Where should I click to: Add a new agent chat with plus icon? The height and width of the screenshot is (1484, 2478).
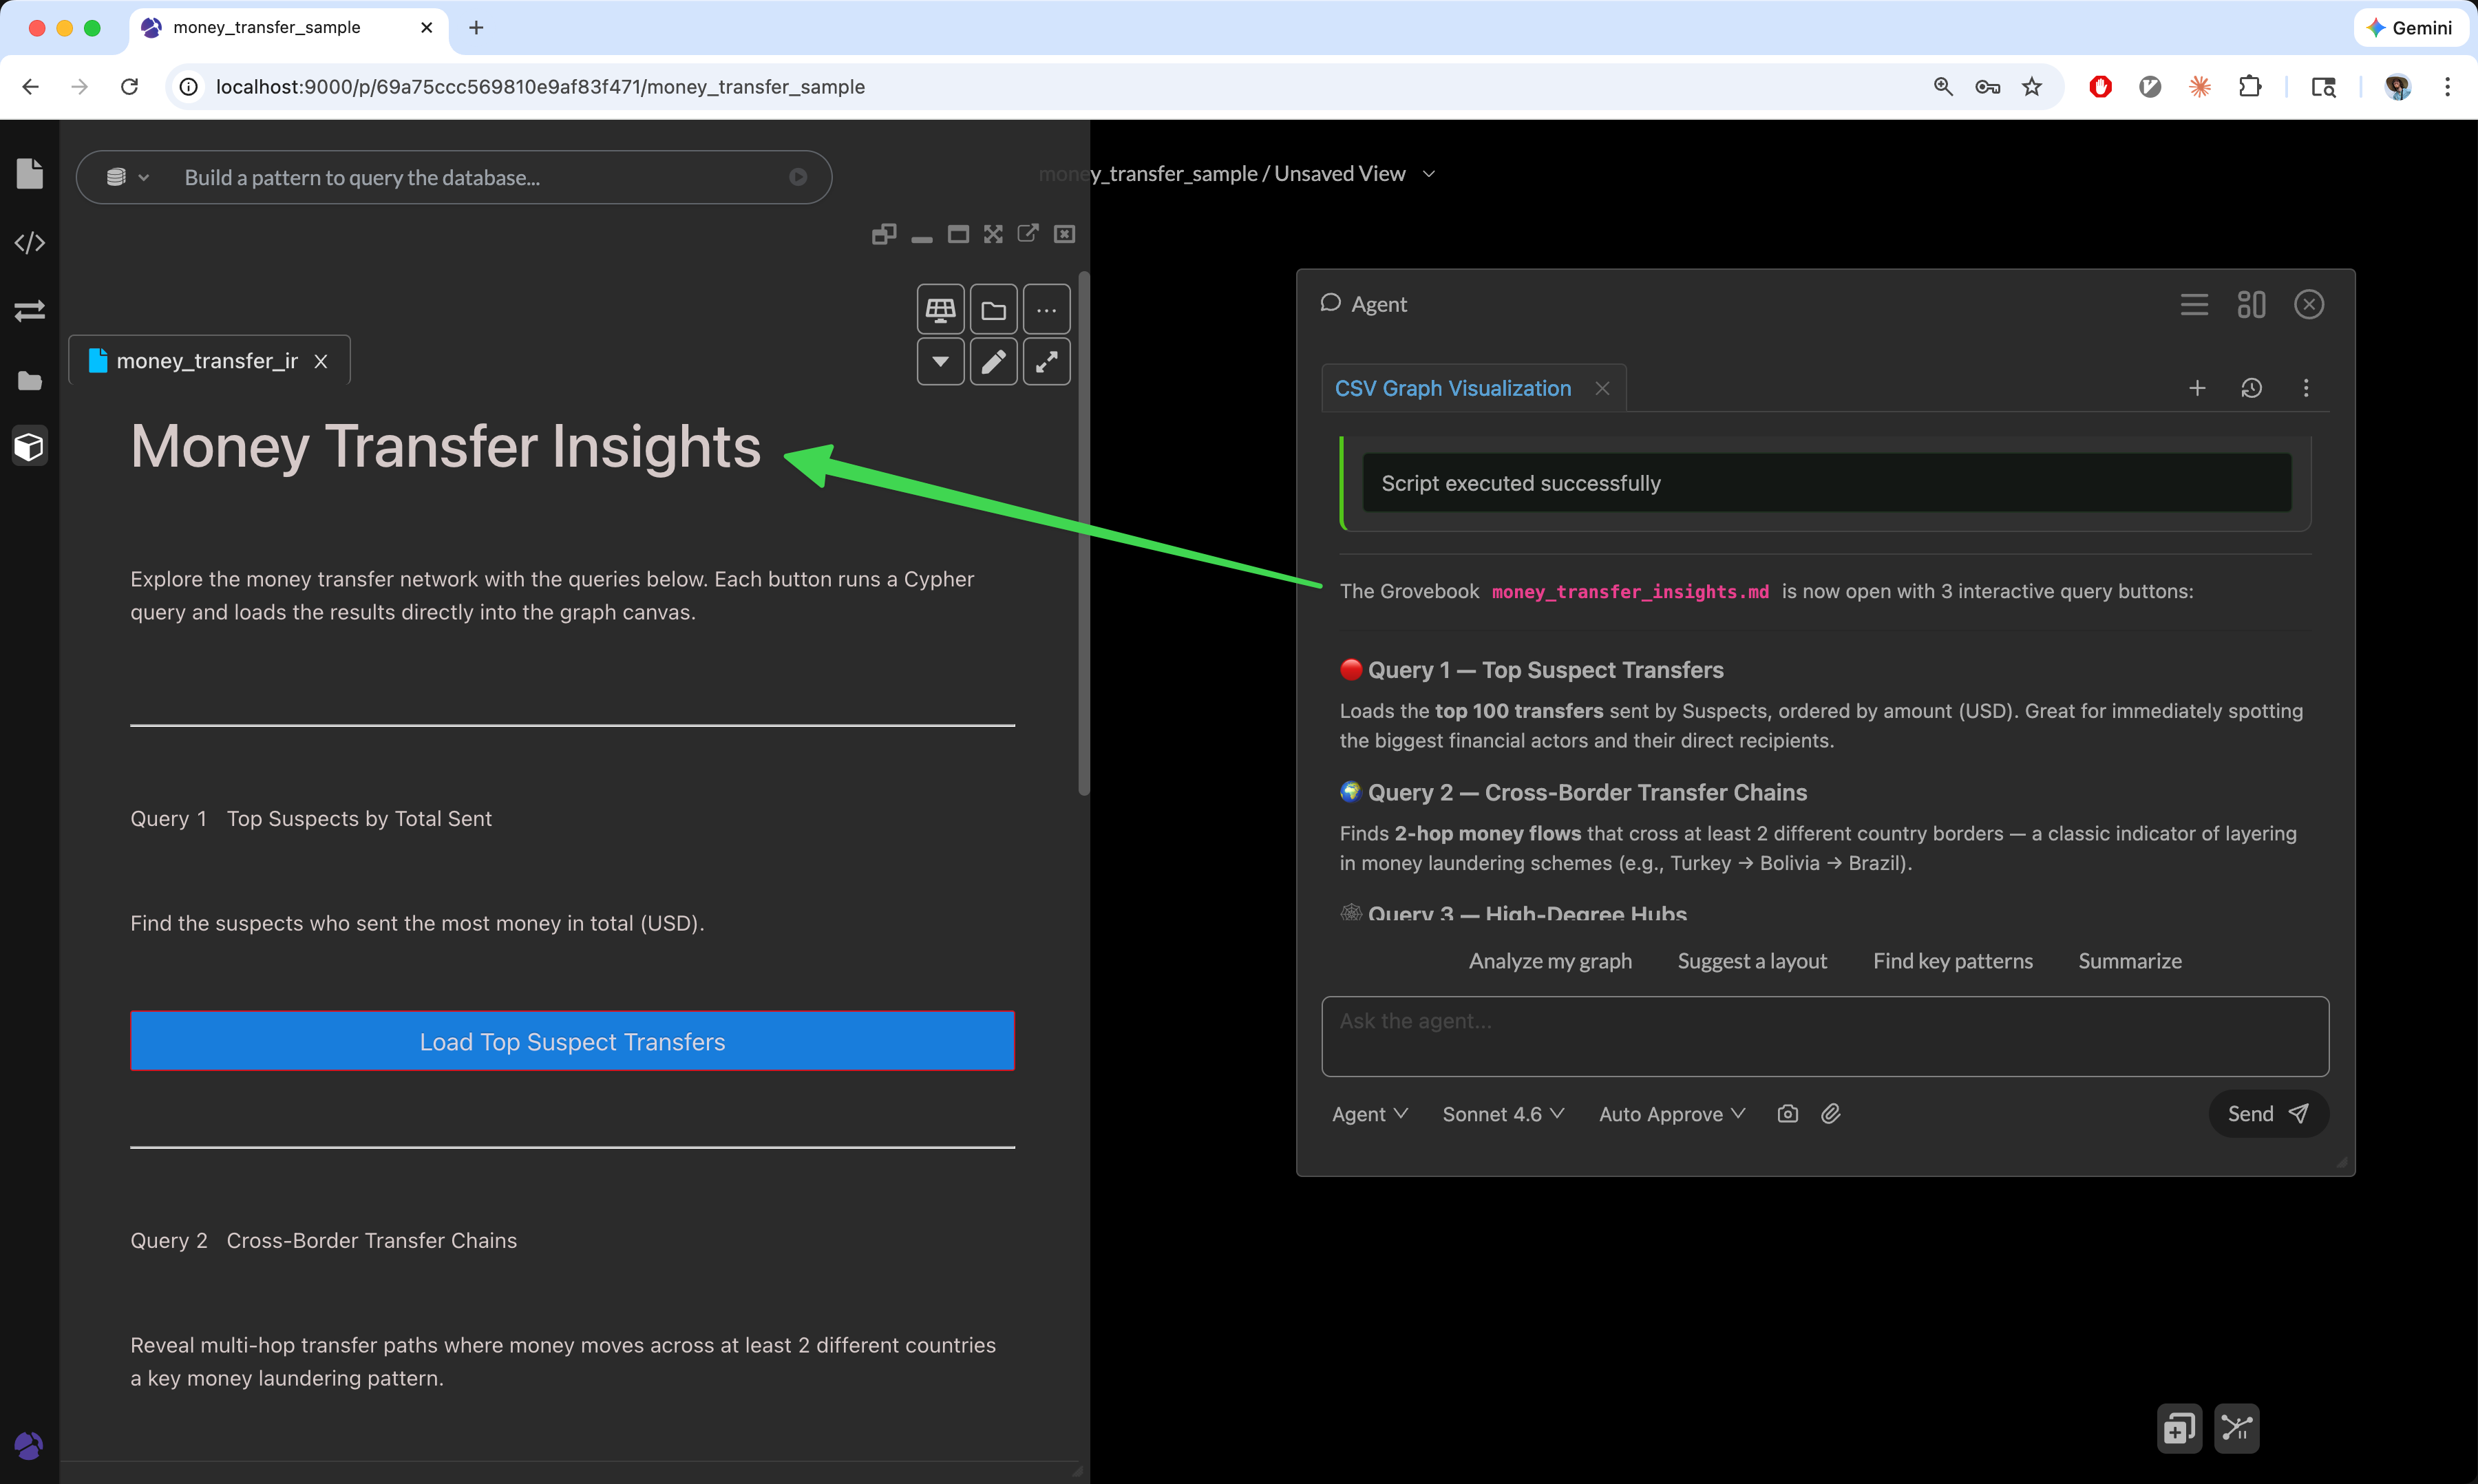[2197, 388]
